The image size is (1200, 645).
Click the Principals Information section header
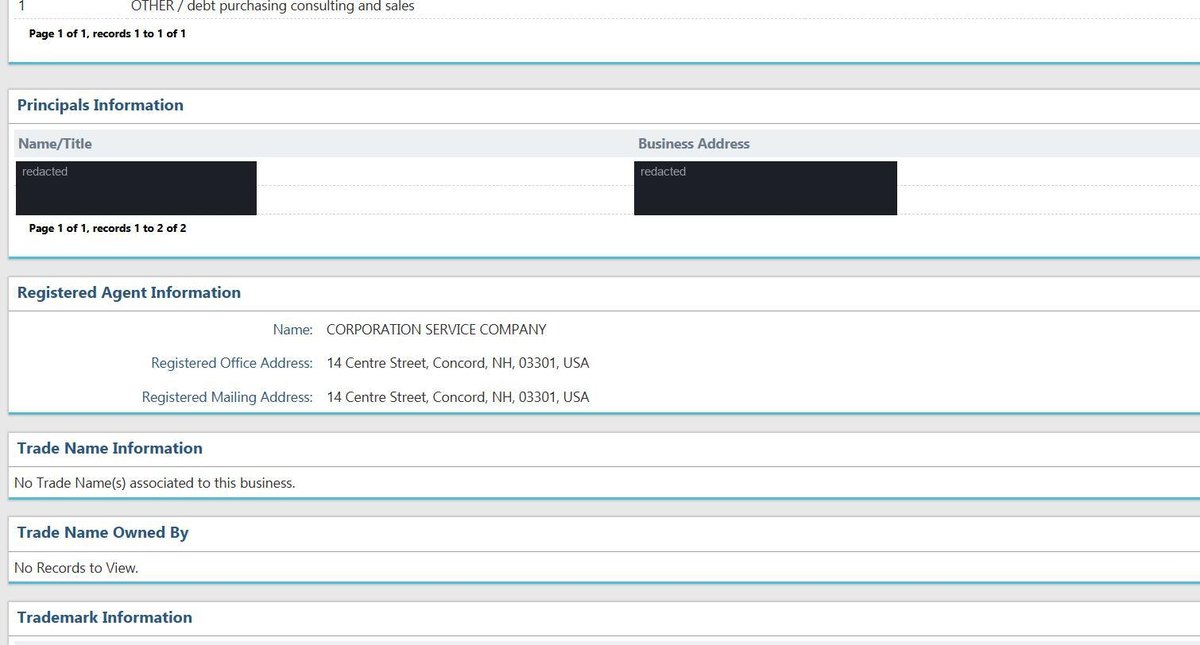click(x=100, y=105)
